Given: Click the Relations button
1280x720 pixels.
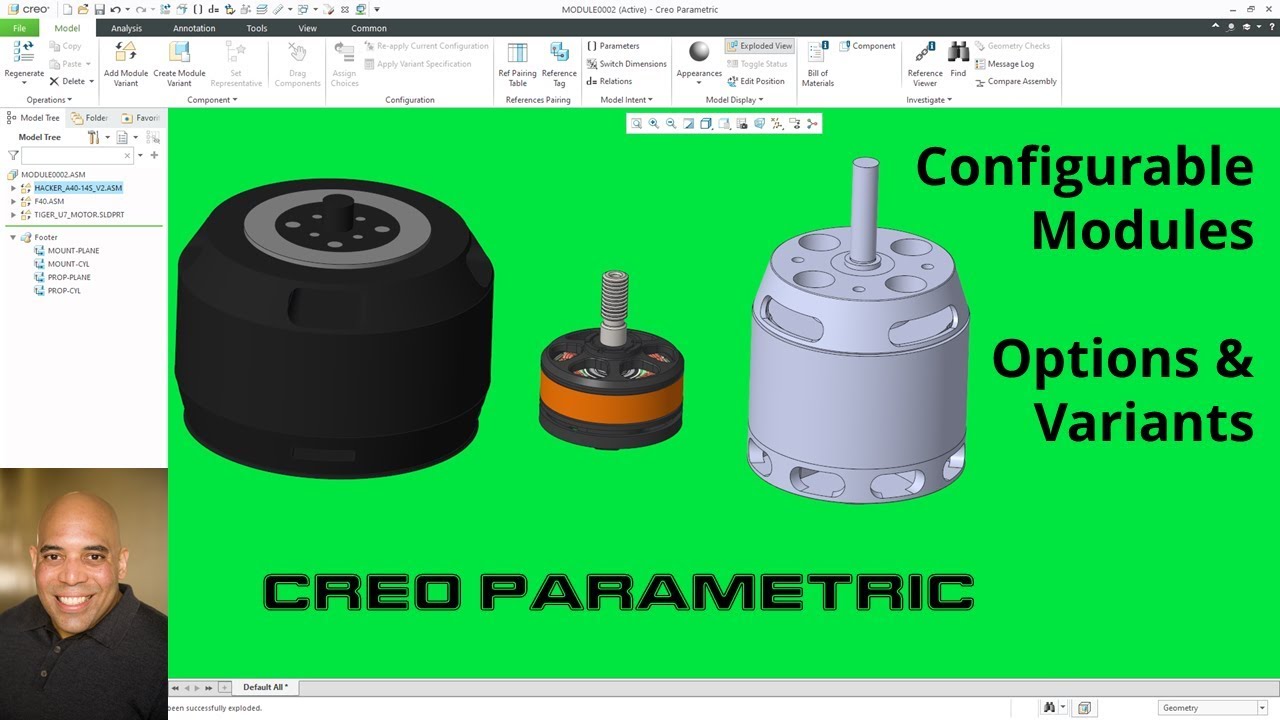Looking at the screenshot, I should pyautogui.click(x=609, y=82).
